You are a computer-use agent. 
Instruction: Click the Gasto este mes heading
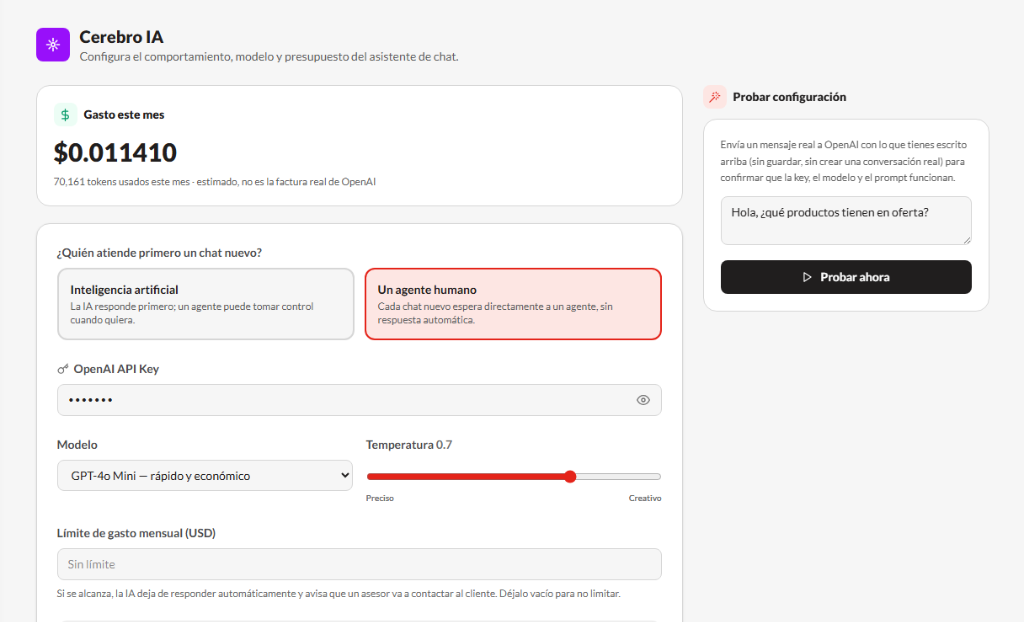[124, 115]
